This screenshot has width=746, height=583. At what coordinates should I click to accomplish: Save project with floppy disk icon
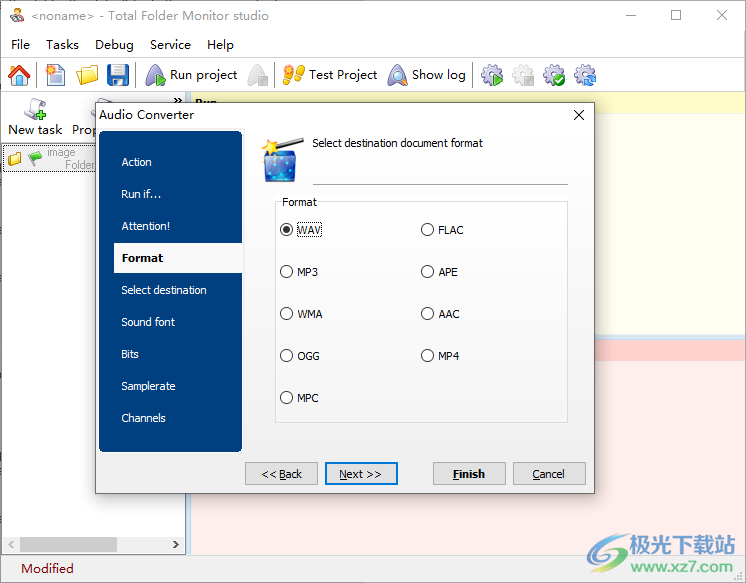click(x=118, y=75)
